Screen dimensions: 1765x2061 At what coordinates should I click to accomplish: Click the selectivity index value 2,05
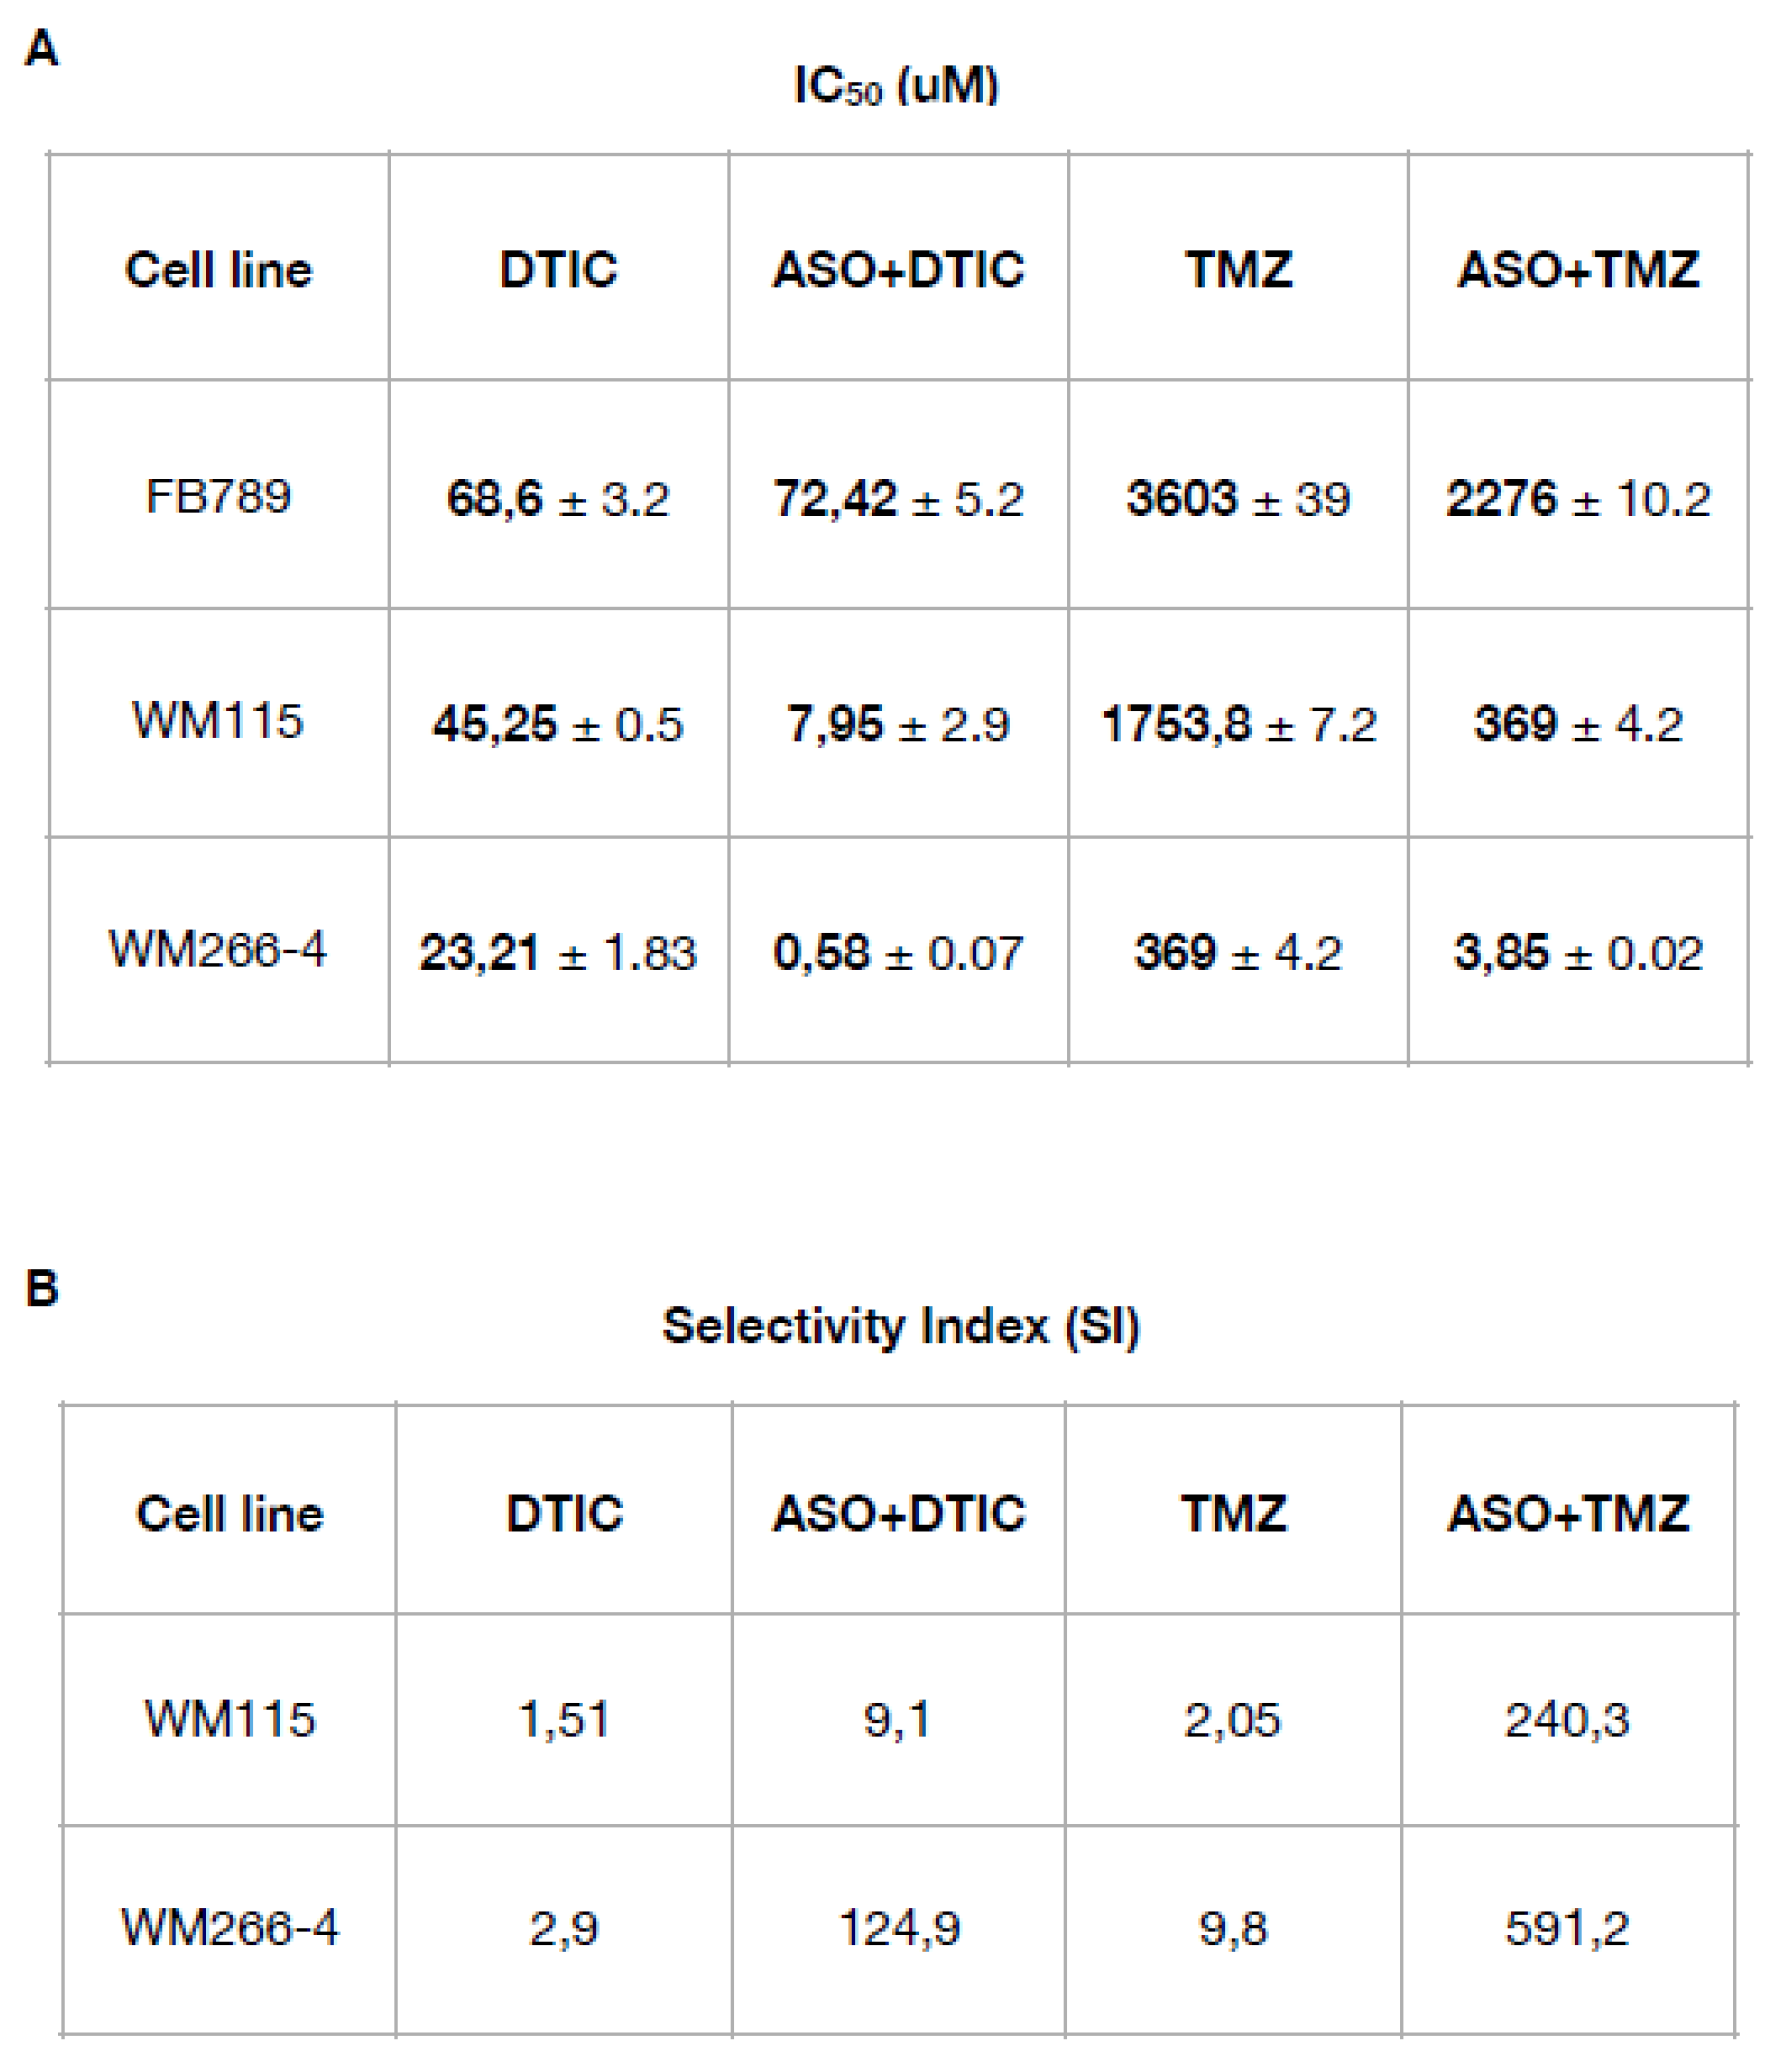1232,1720
